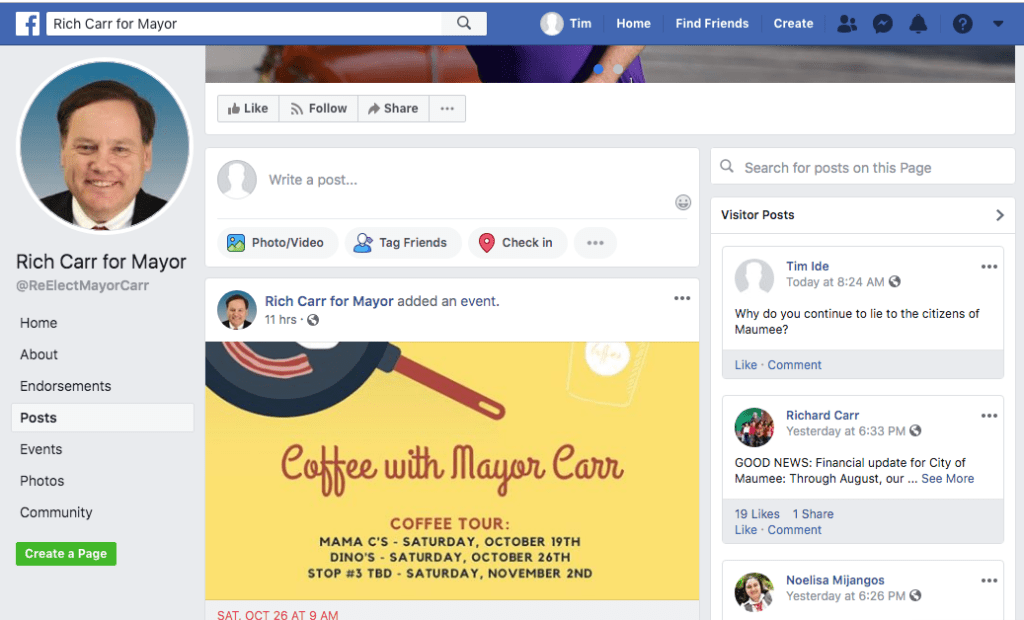Like Tim Ide's visitor post
This screenshot has height=620, width=1024.
pos(746,365)
